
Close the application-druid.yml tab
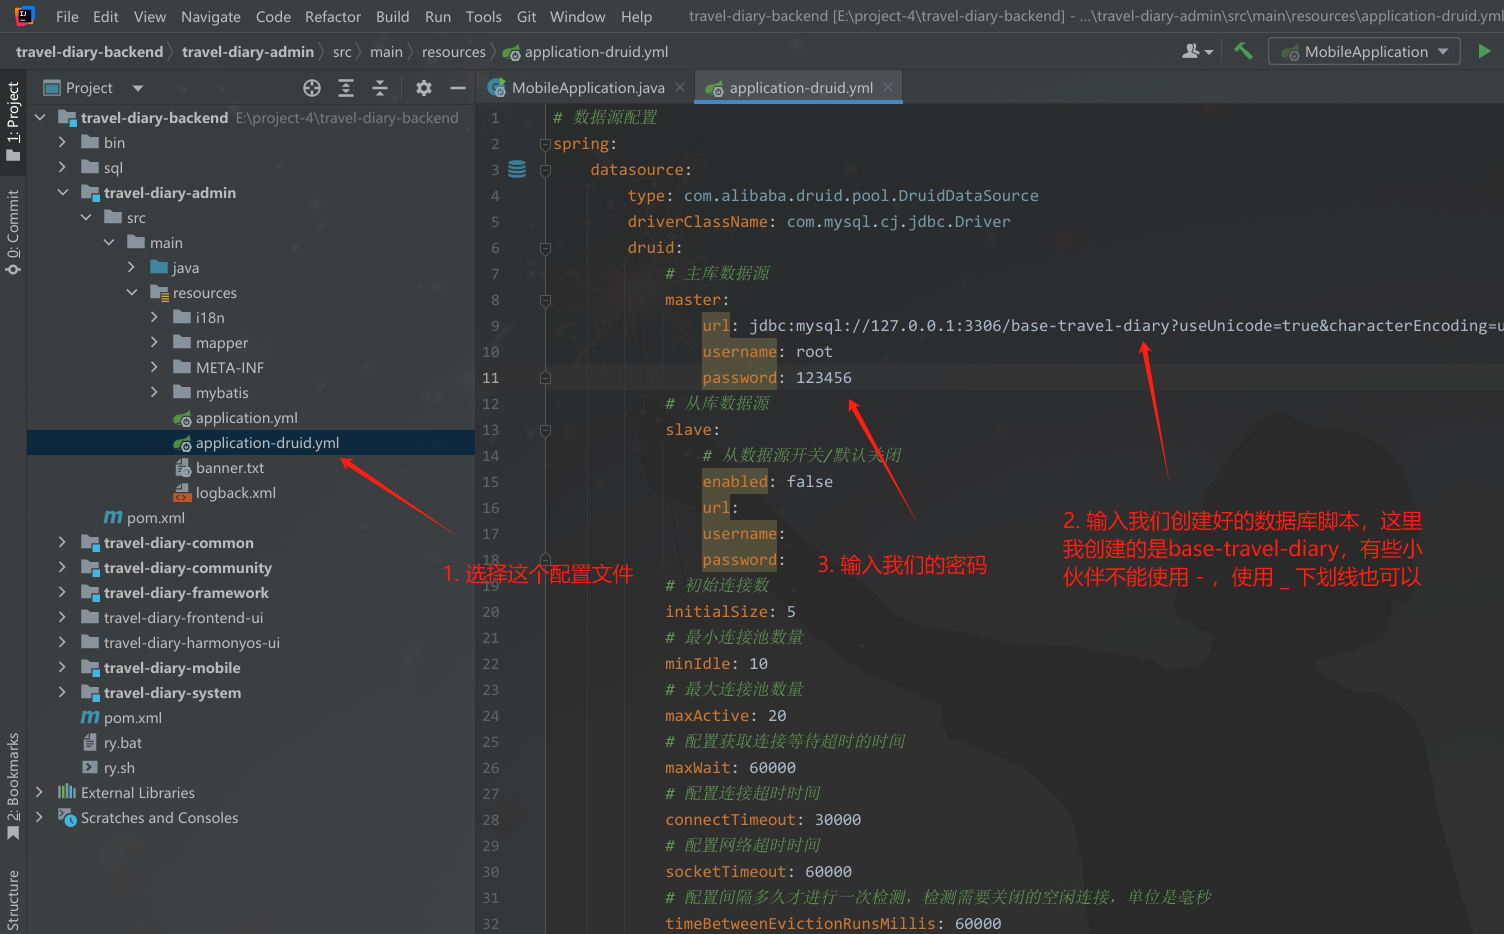pyautogui.click(x=887, y=88)
